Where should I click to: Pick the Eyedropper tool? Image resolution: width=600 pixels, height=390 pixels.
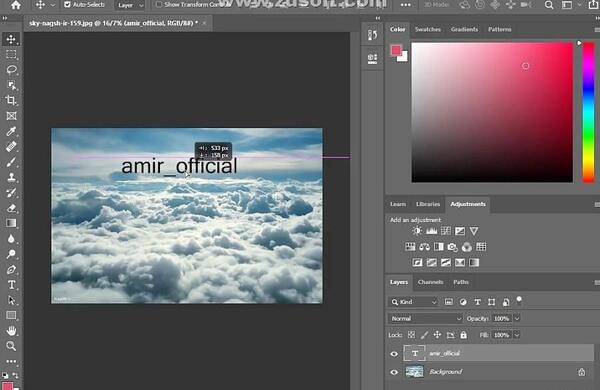[11, 131]
